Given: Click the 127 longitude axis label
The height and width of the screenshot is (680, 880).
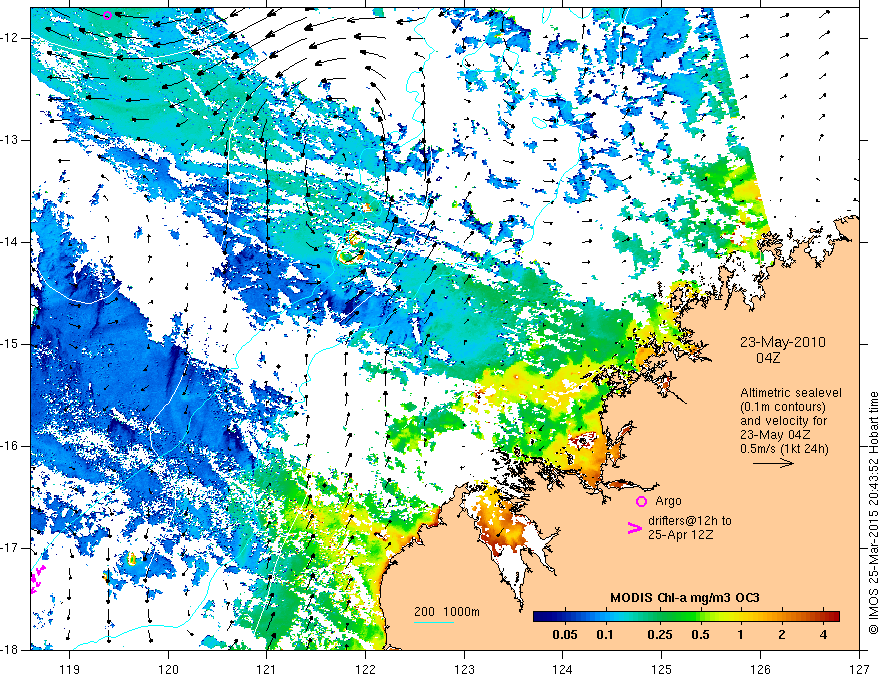Looking at the screenshot, I should click(x=859, y=669).
